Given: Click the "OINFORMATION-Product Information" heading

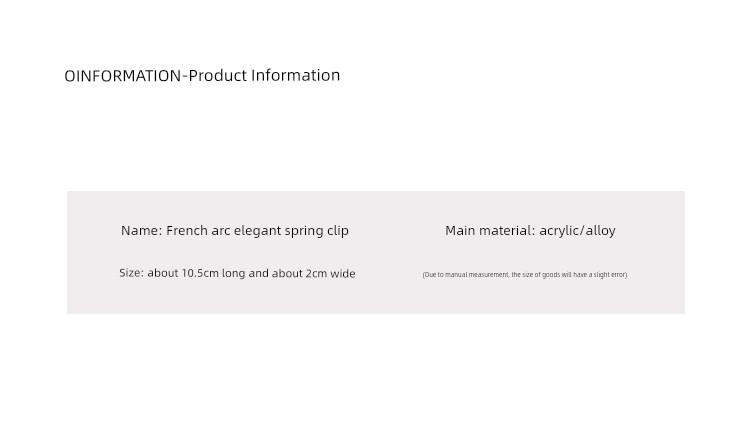Looking at the screenshot, I should tap(202, 76).
